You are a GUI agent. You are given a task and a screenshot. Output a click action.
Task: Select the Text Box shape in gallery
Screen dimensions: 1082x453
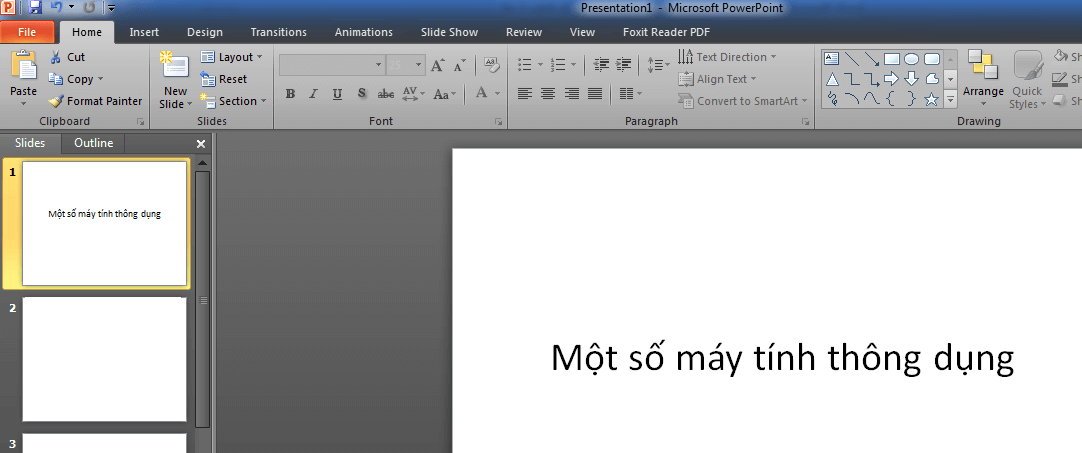coord(831,58)
